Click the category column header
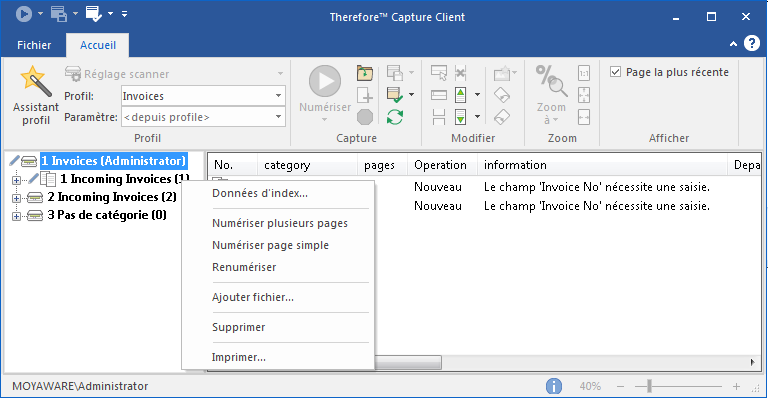Viewport: 768px width, 399px height. [307, 165]
